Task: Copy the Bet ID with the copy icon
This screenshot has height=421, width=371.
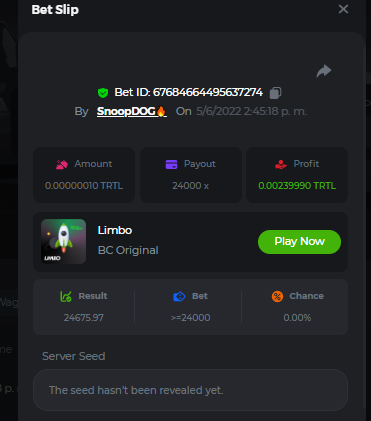Action: point(275,93)
